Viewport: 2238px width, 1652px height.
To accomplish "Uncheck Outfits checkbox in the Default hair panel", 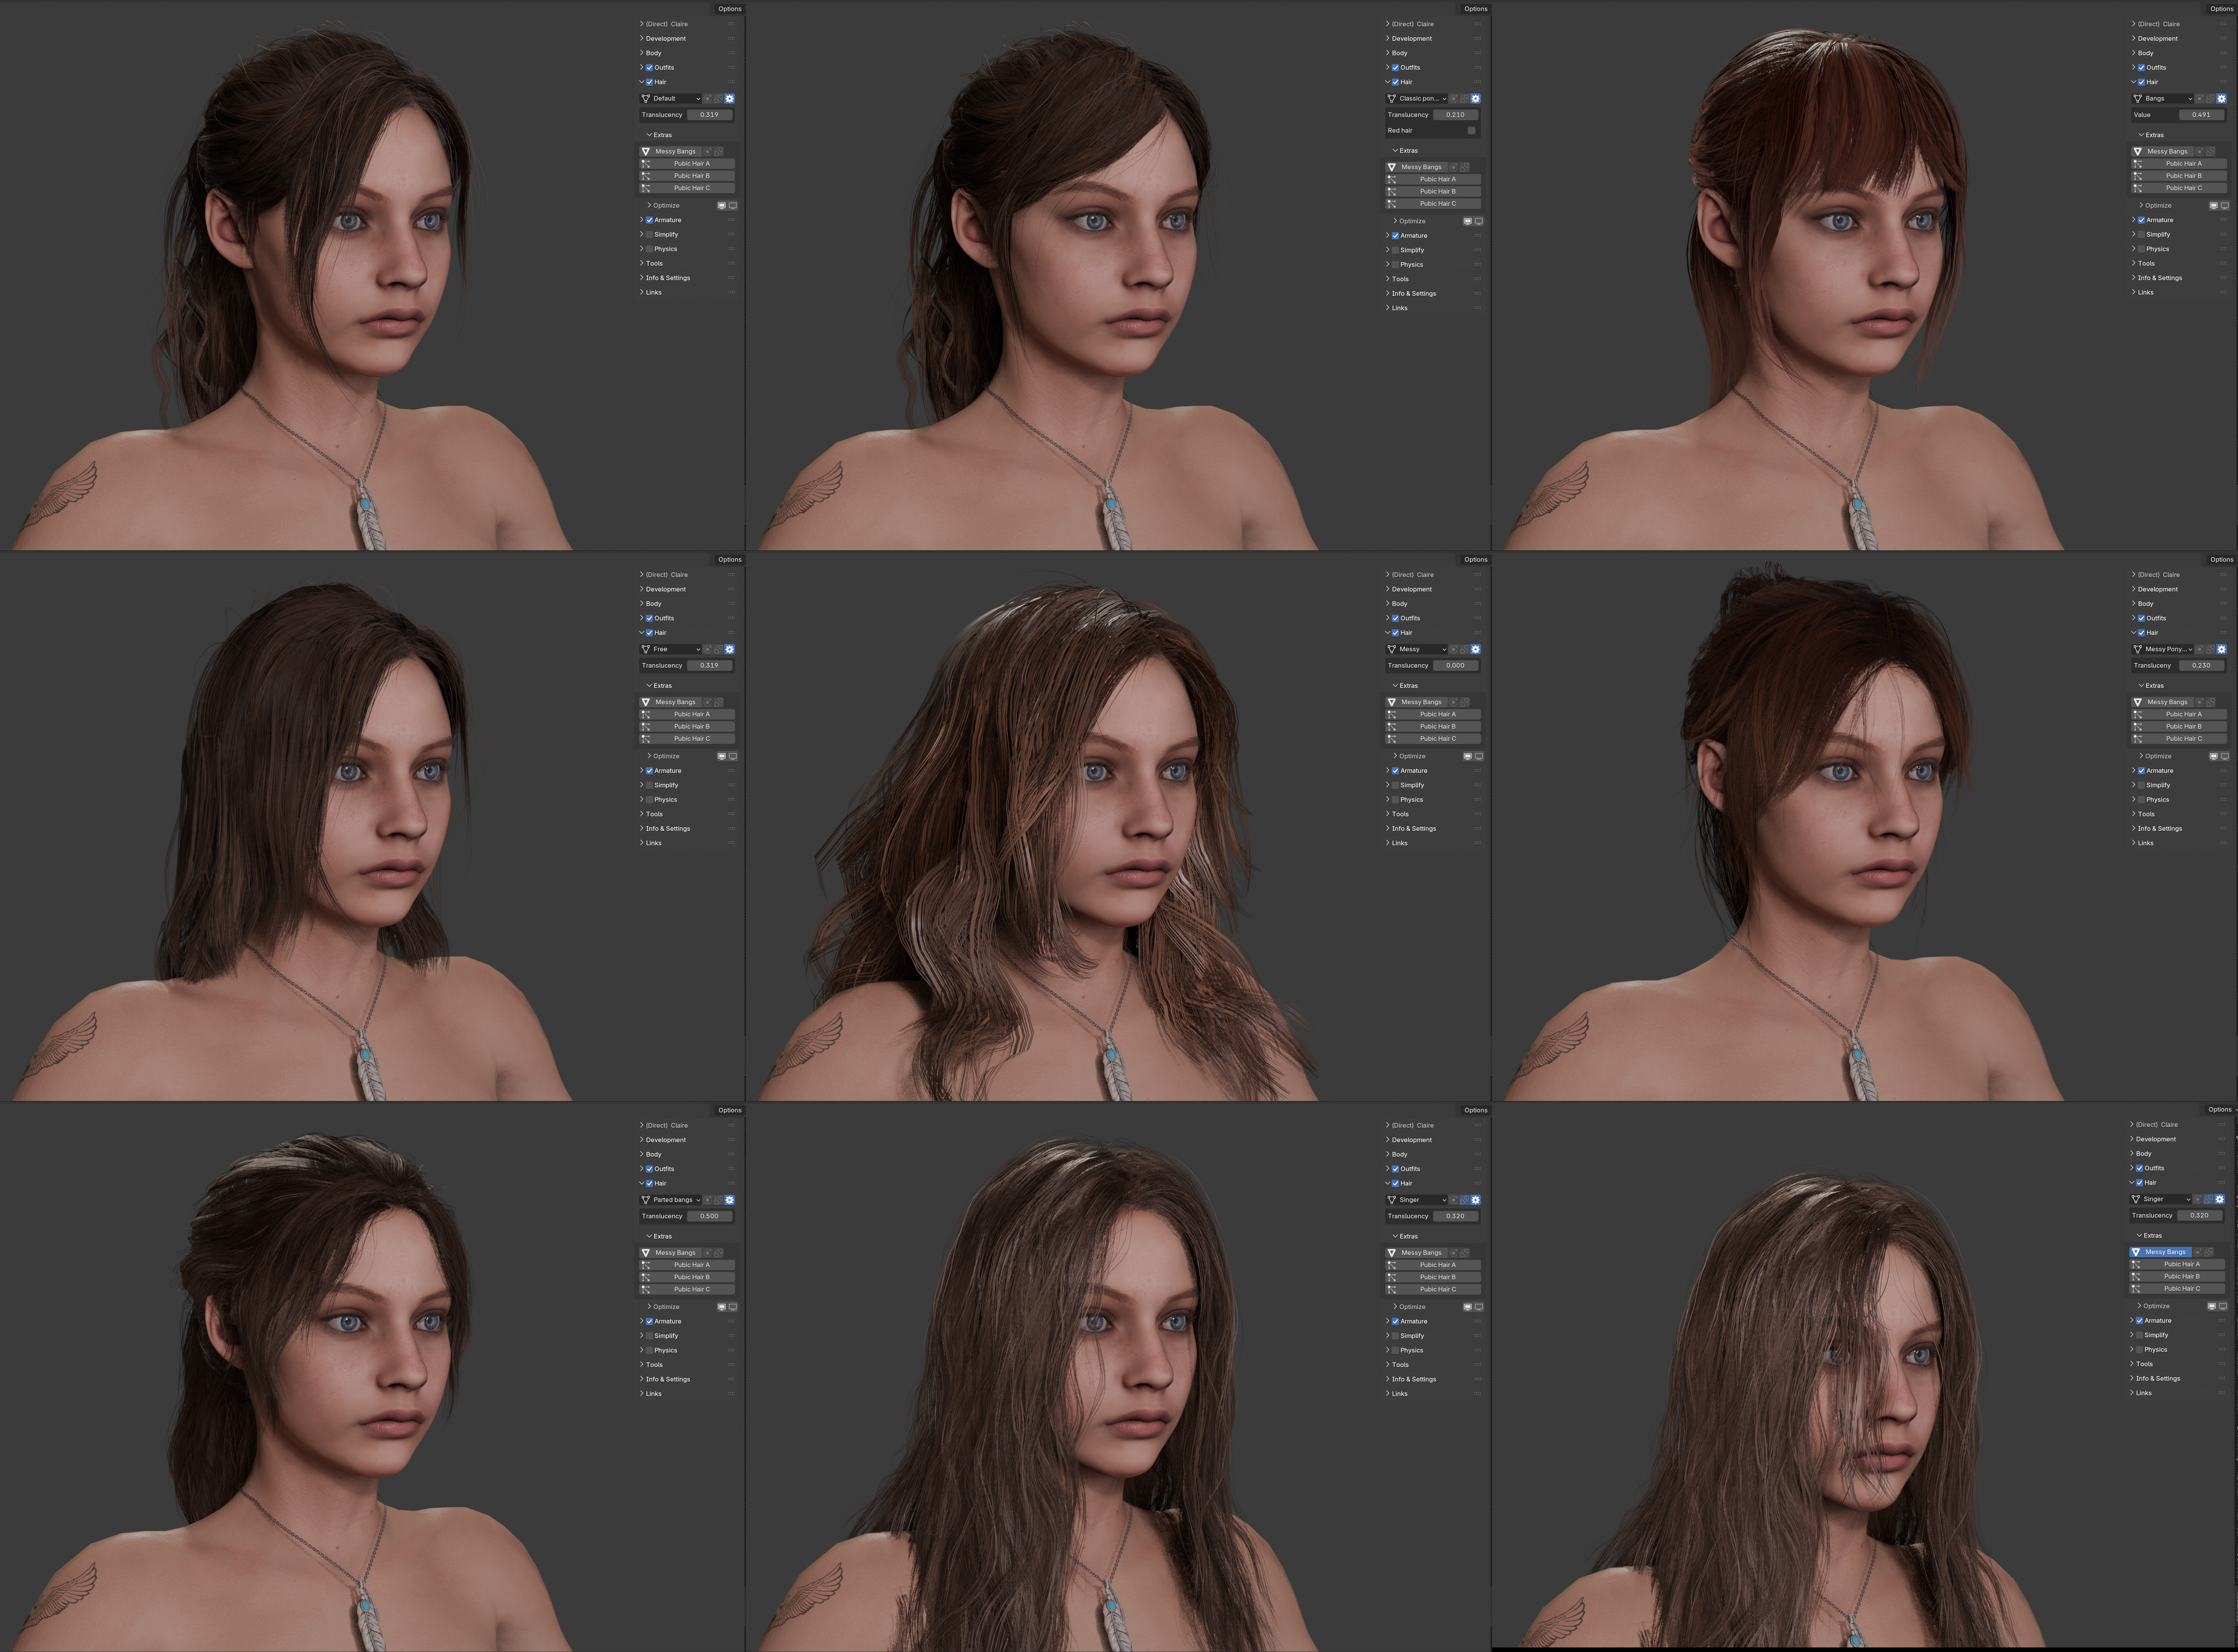I will (x=649, y=68).
